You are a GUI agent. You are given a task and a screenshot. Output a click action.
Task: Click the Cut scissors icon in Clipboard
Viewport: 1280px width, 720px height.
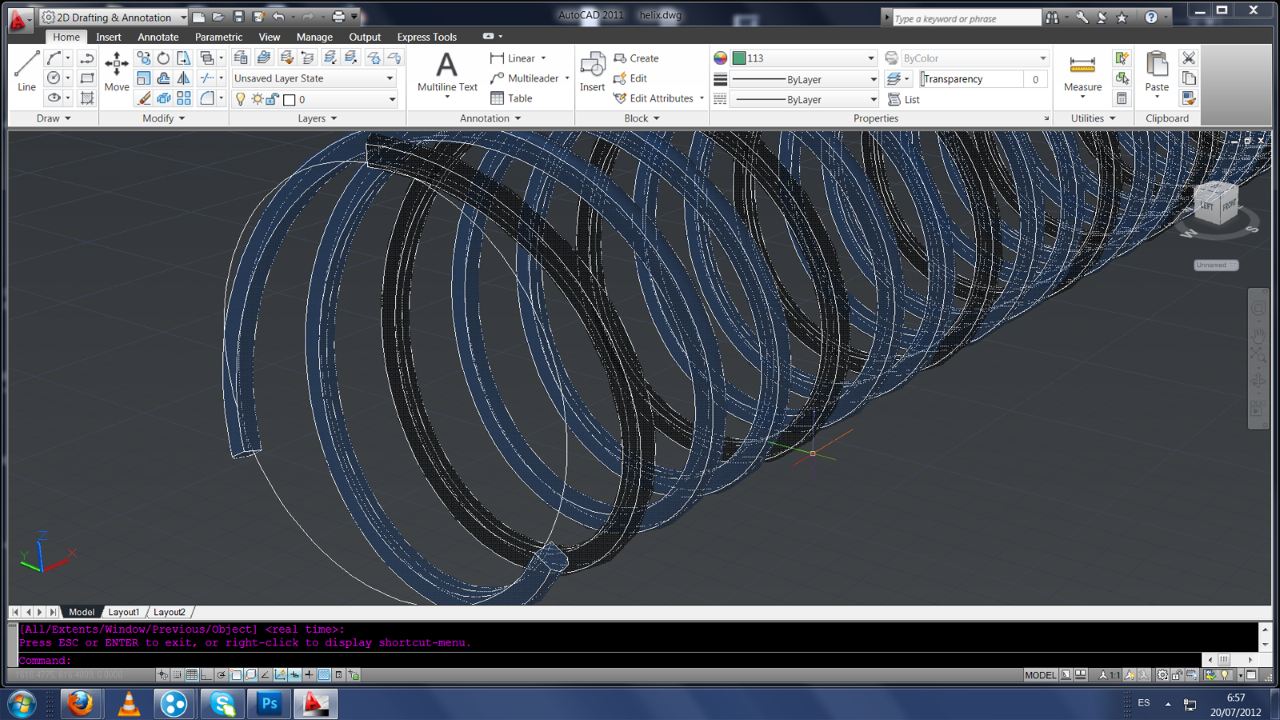[x=1188, y=58]
